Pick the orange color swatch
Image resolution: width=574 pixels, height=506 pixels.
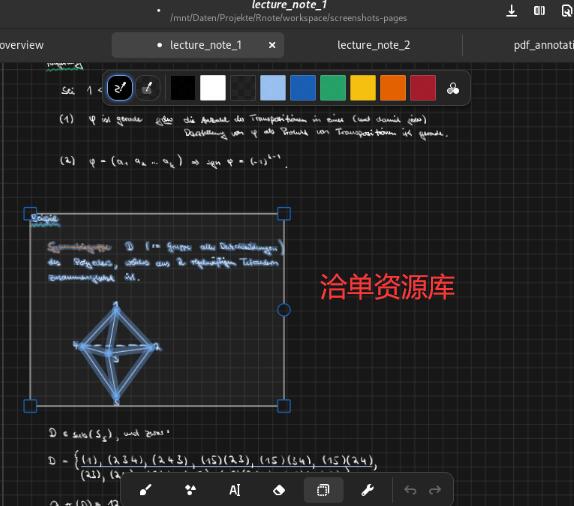click(393, 88)
